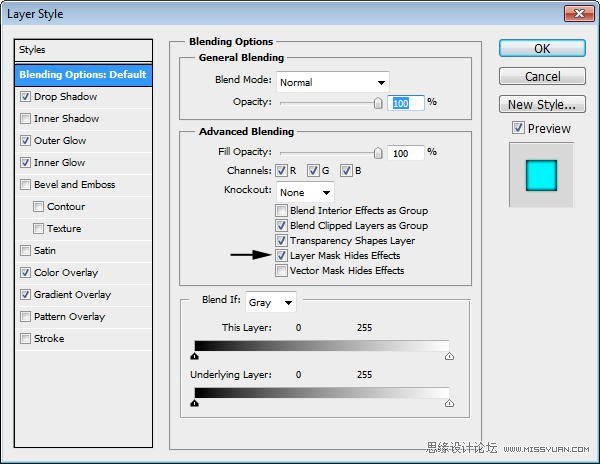Image resolution: width=600 pixels, height=464 pixels.
Task: Open the Outer Glow settings label
Action: 60,140
